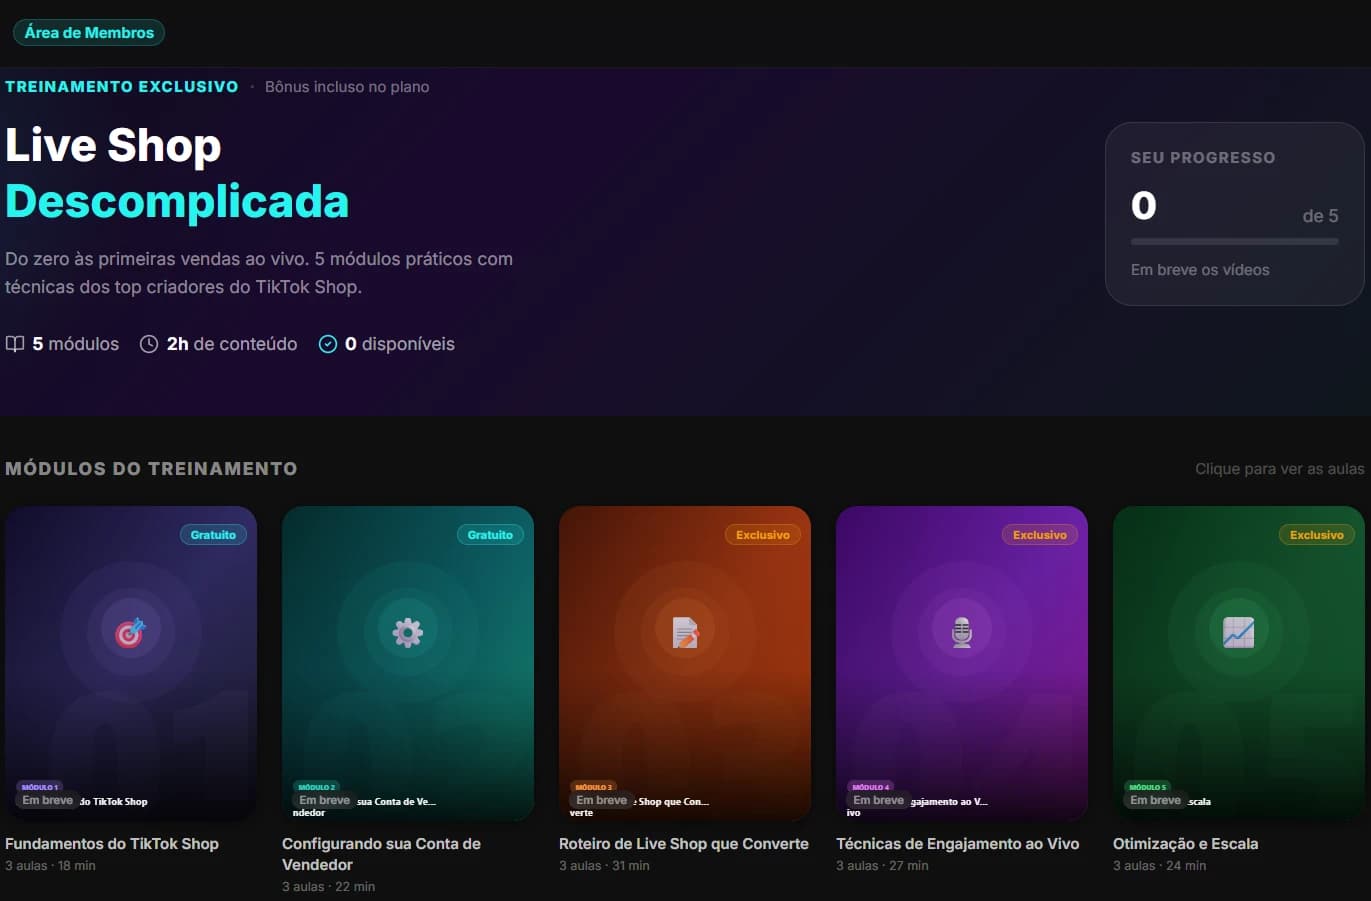The width and height of the screenshot is (1371, 901).
Task: Click the microphone icon on module 4 card
Action: [x=962, y=632]
